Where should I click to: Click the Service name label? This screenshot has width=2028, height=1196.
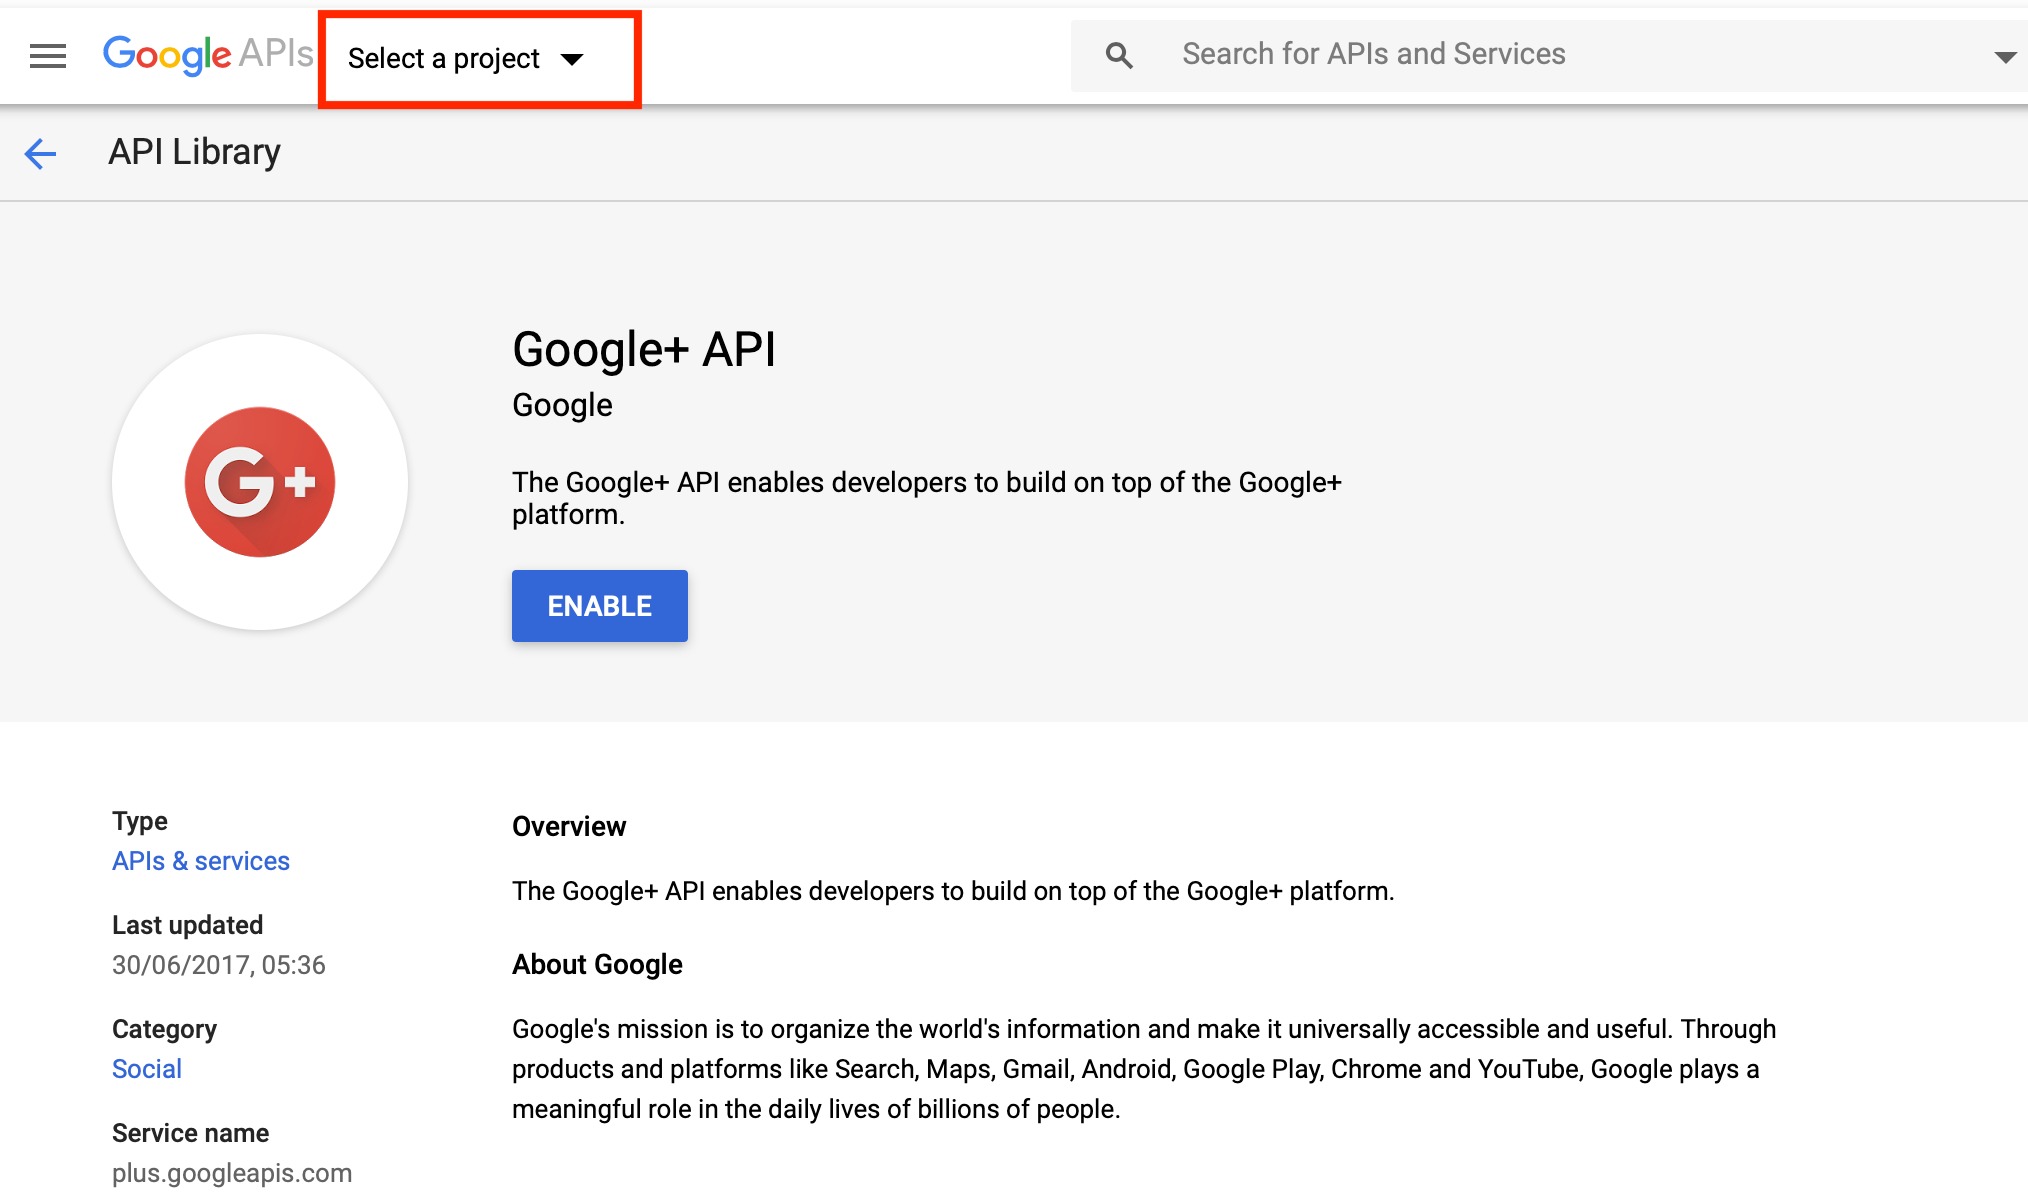(x=190, y=1133)
